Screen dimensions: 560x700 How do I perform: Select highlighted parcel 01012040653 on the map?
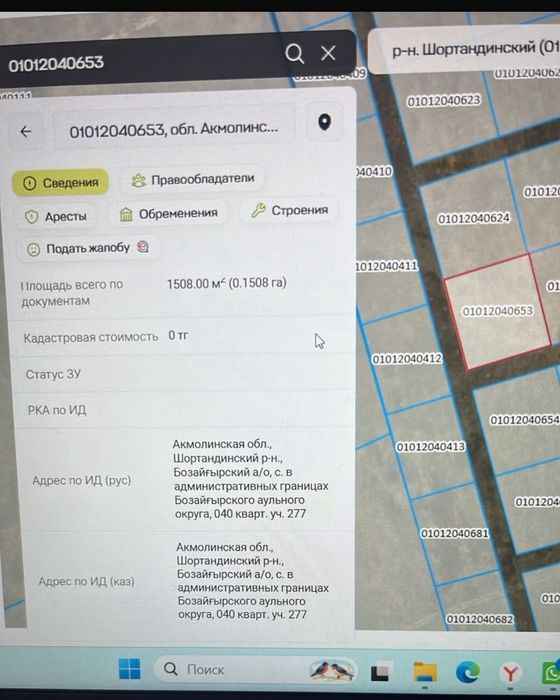[497, 311]
